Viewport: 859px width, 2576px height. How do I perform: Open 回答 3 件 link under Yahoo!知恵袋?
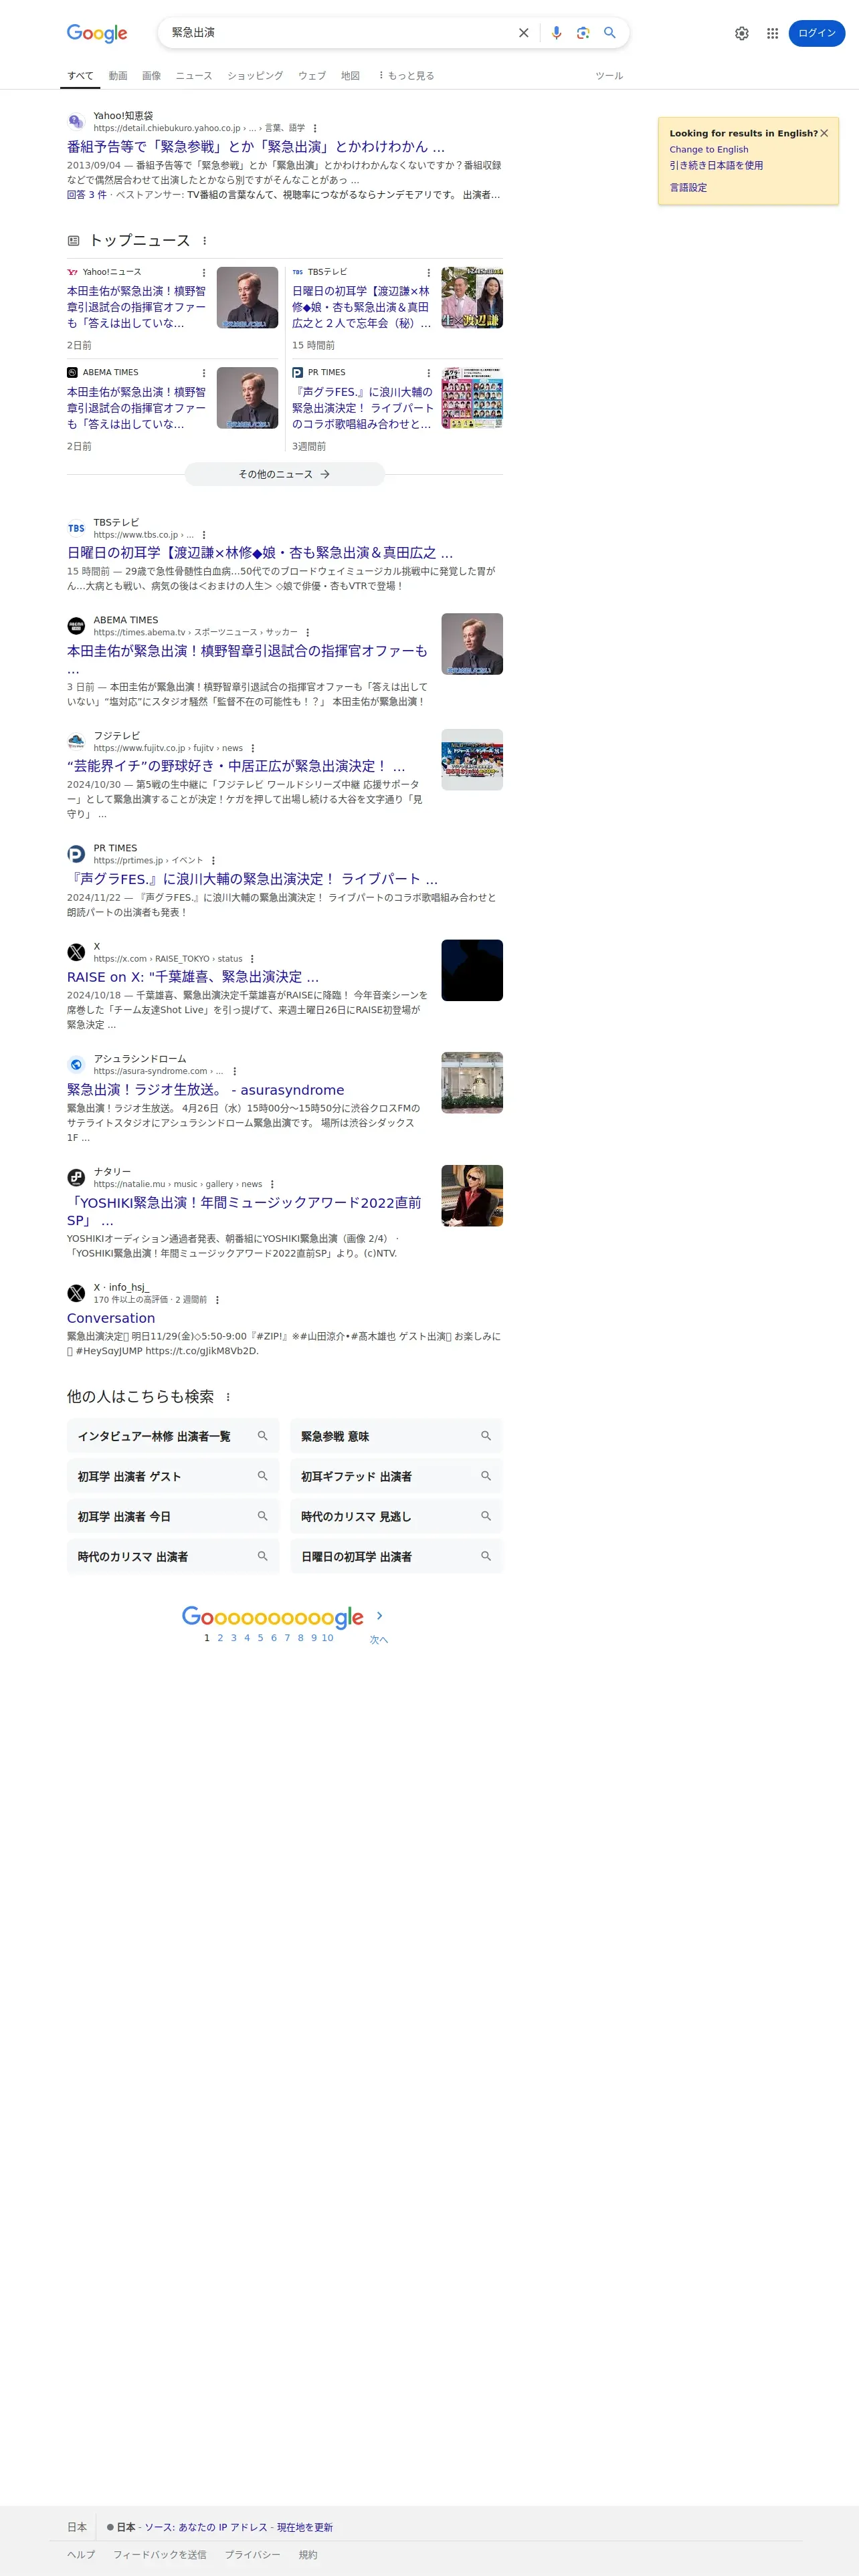(87, 195)
